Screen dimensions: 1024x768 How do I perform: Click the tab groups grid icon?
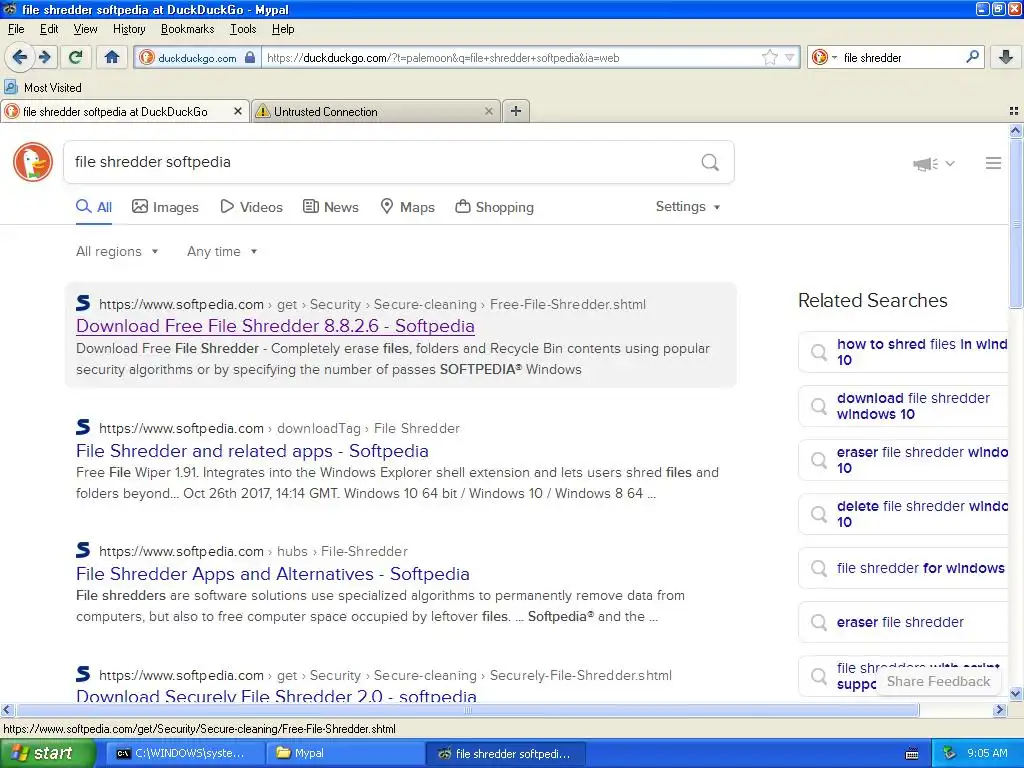pyautogui.click(x=1014, y=112)
